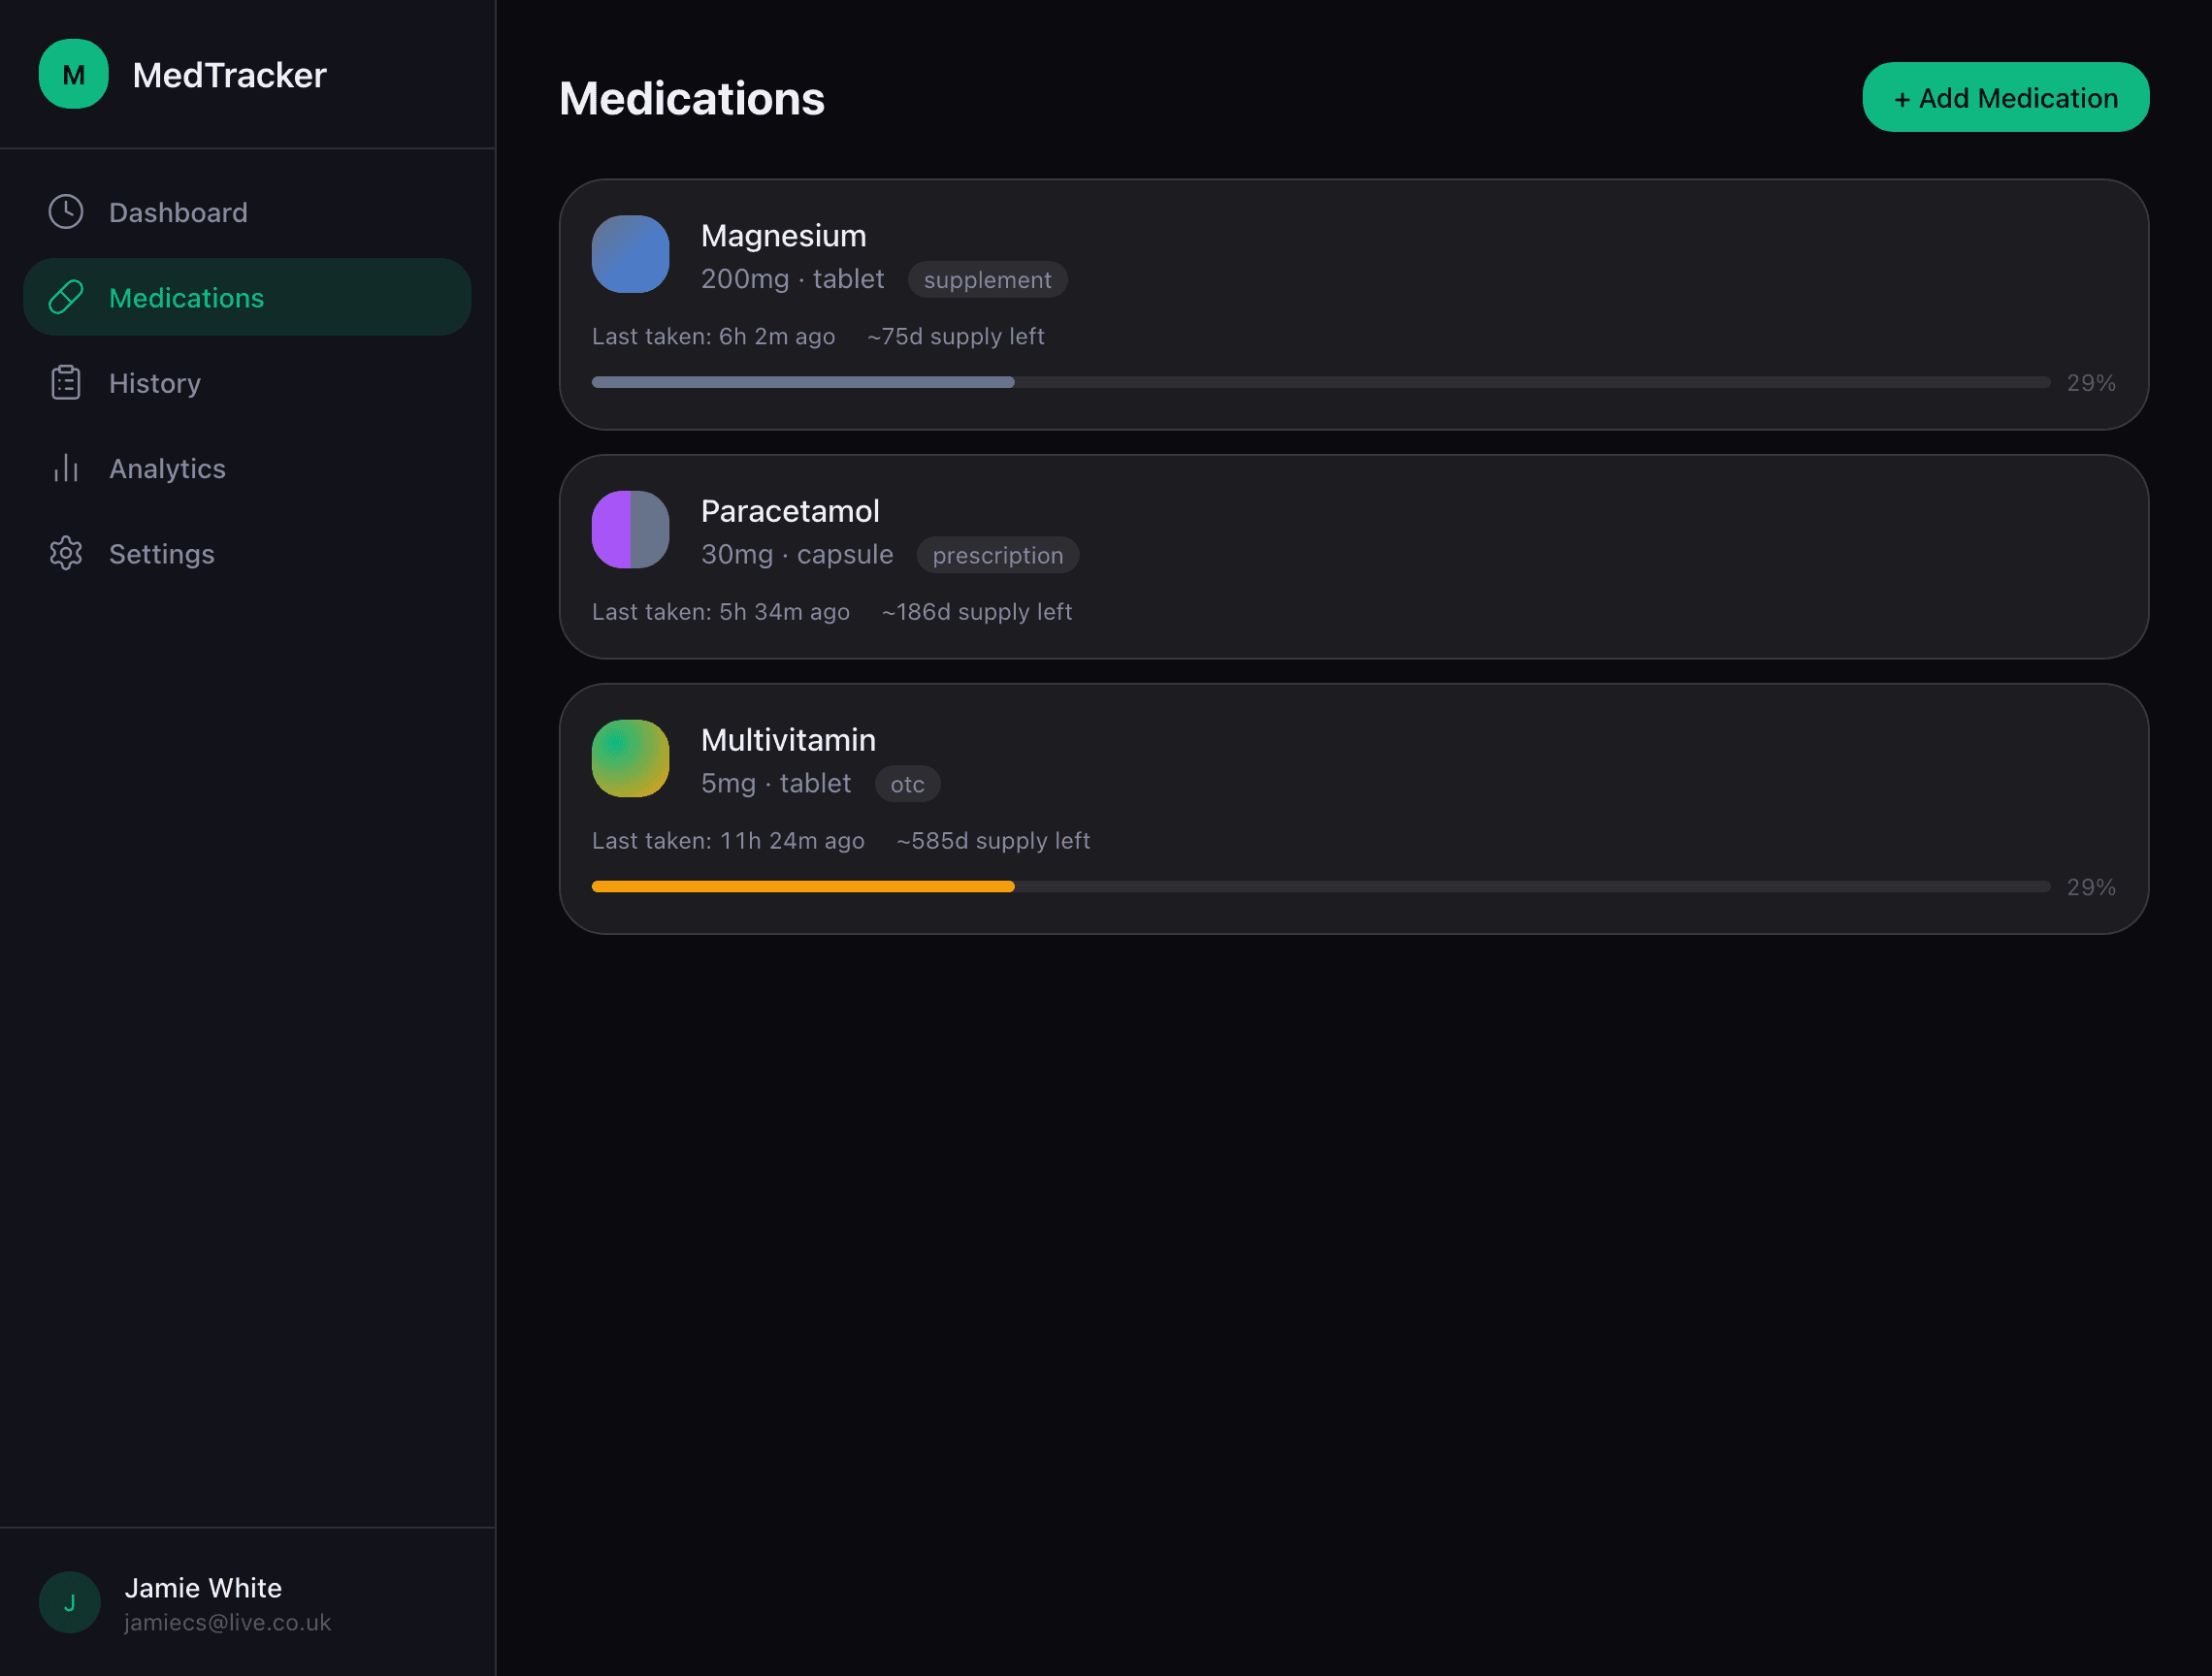Click Jamie White's avatar circle
The height and width of the screenshot is (1676, 2212).
click(x=69, y=1601)
